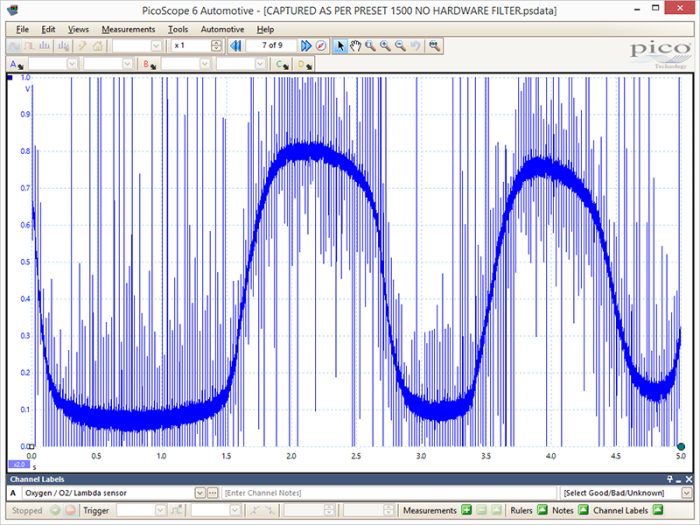Click the green time ruler handle

[681, 446]
